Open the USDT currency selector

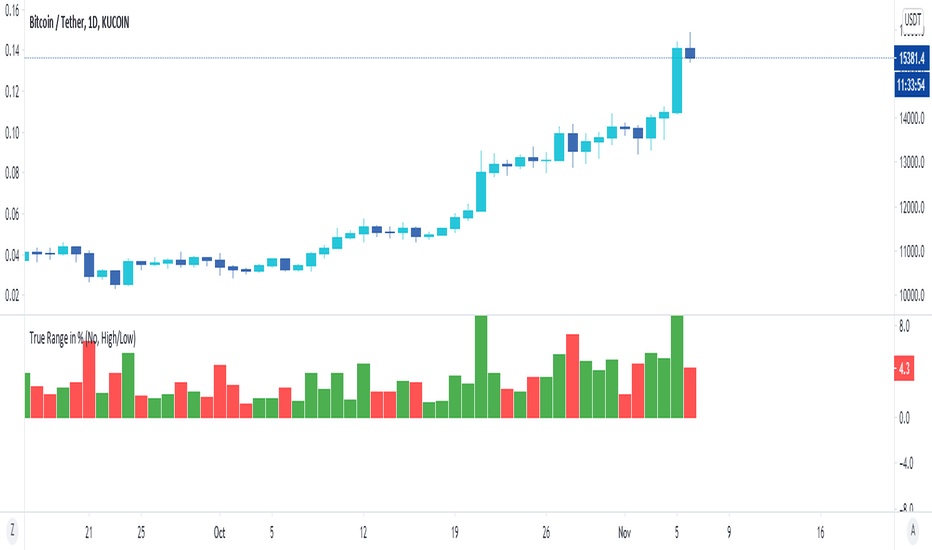(x=912, y=20)
